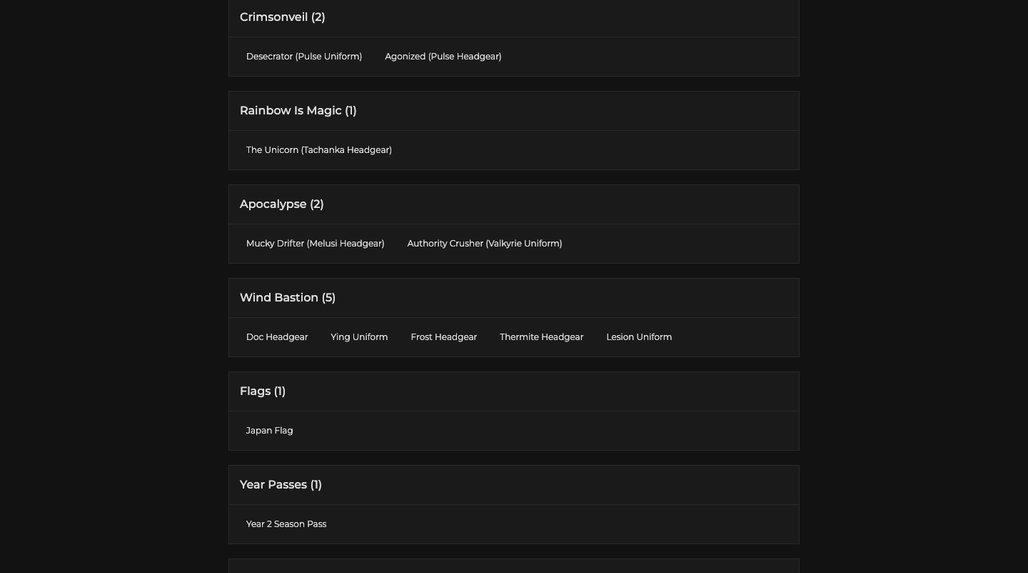Select Desecrator (Pulse Uniform) item

304,56
